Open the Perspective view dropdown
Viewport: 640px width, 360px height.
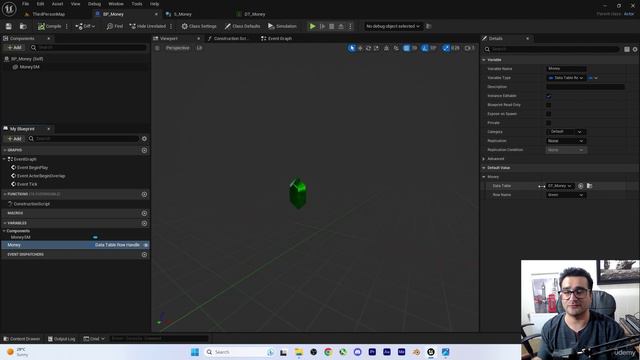click(x=178, y=48)
